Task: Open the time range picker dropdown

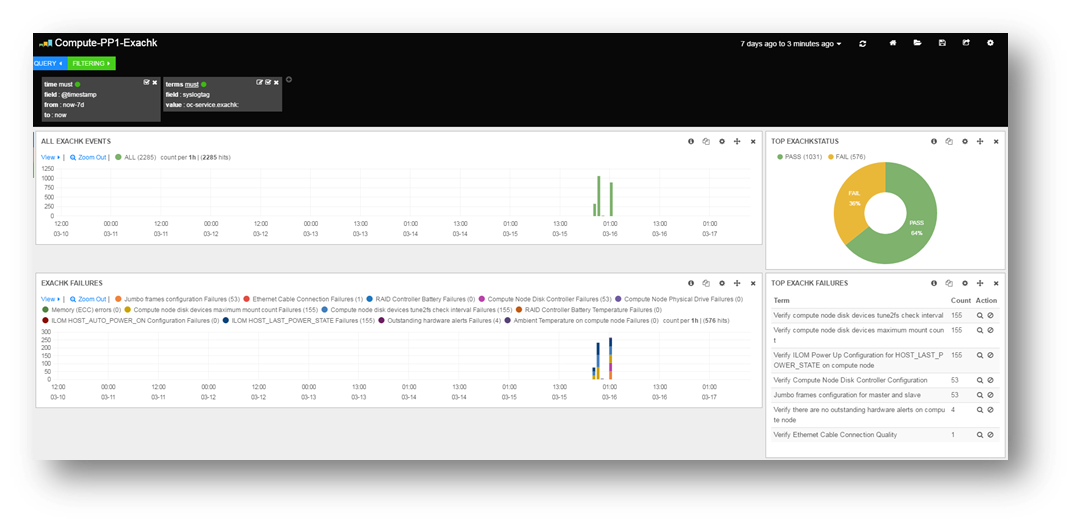Action: (x=791, y=44)
